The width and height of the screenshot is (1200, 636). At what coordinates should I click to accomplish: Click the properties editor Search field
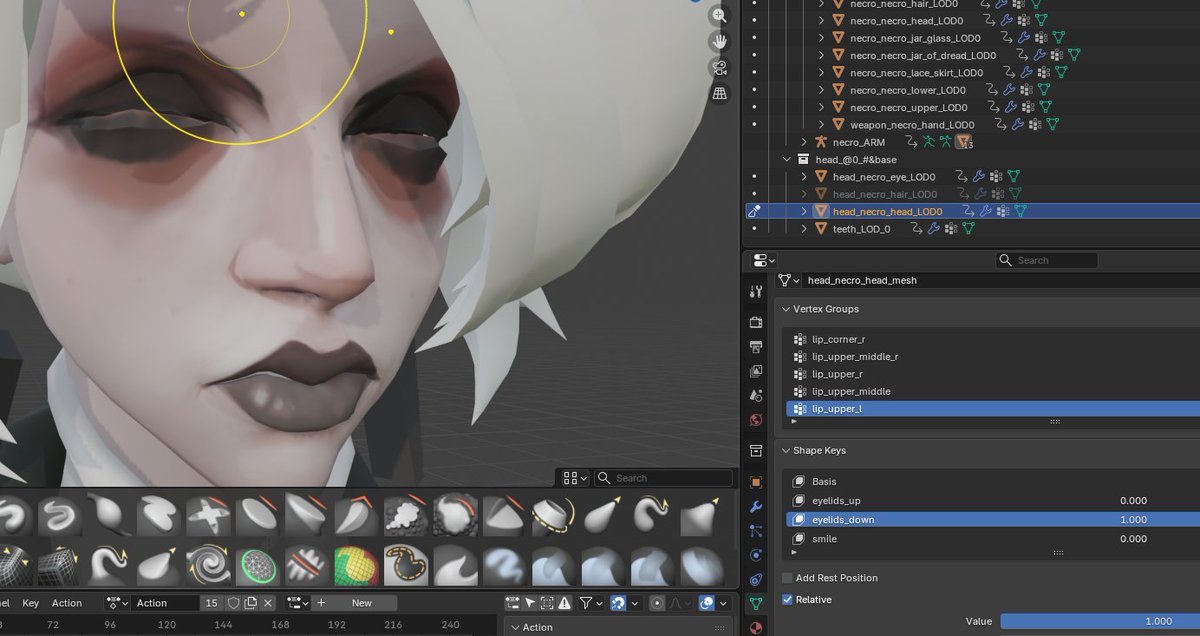pyautogui.click(x=1047, y=260)
